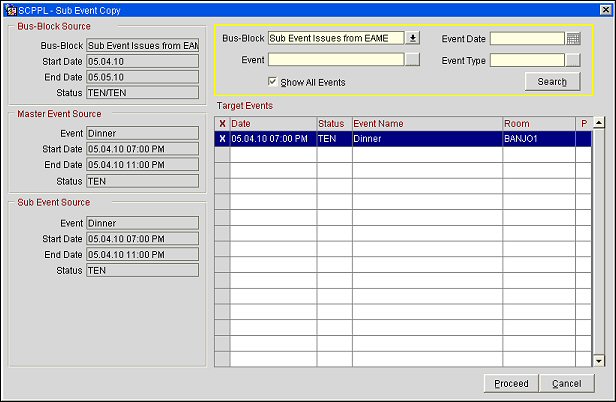Screen dimensions: 616x402
Task: Click the Proceed button
Action: click(x=511, y=383)
